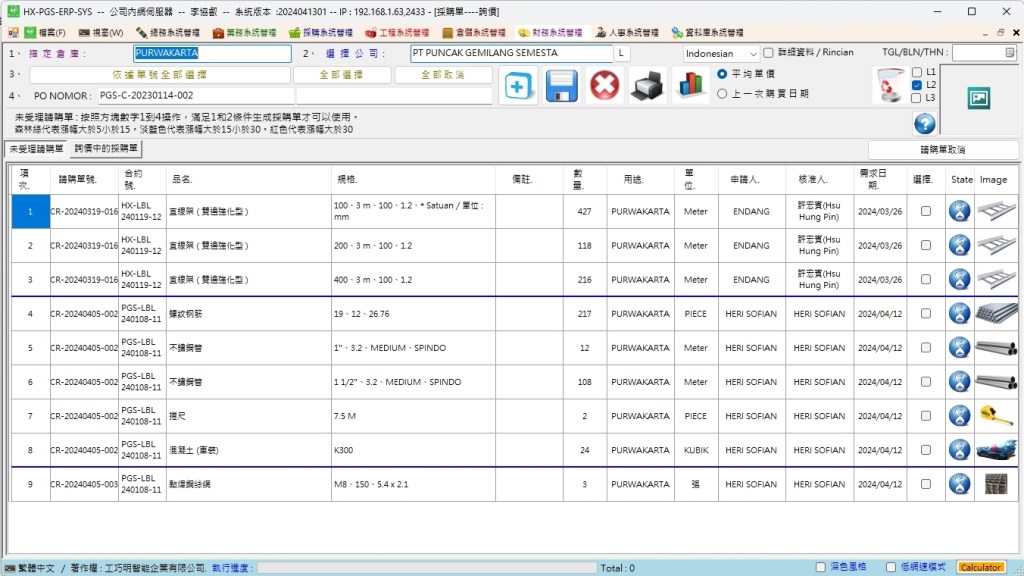Click the image viewer icon at top right

point(978,98)
